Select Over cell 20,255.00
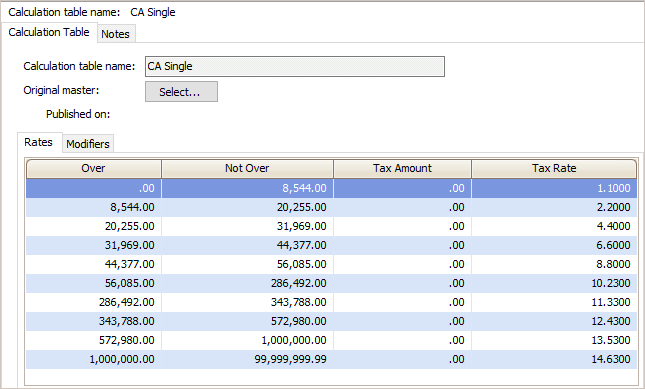Screen dimensions: 645x389 94,226
